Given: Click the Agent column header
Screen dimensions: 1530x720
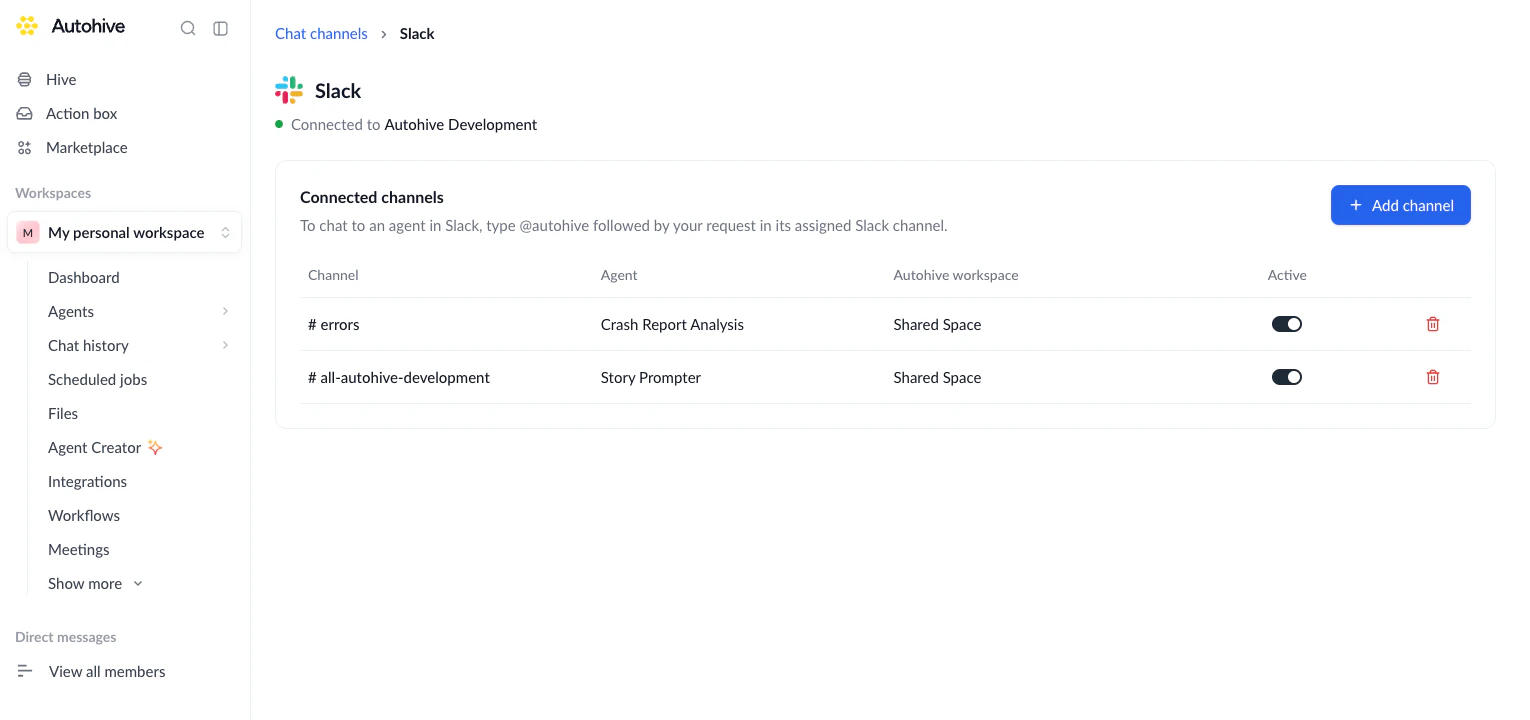Looking at the screenshot, I should tap(619, 275).
